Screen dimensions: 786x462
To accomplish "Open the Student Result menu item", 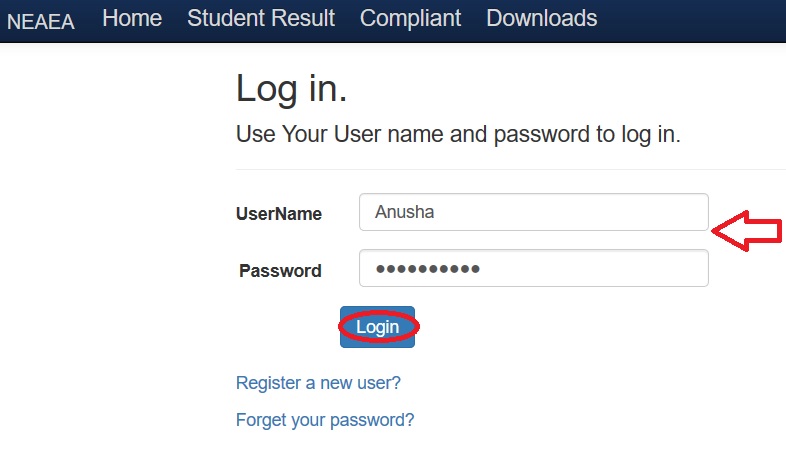I will click(261, 18).
